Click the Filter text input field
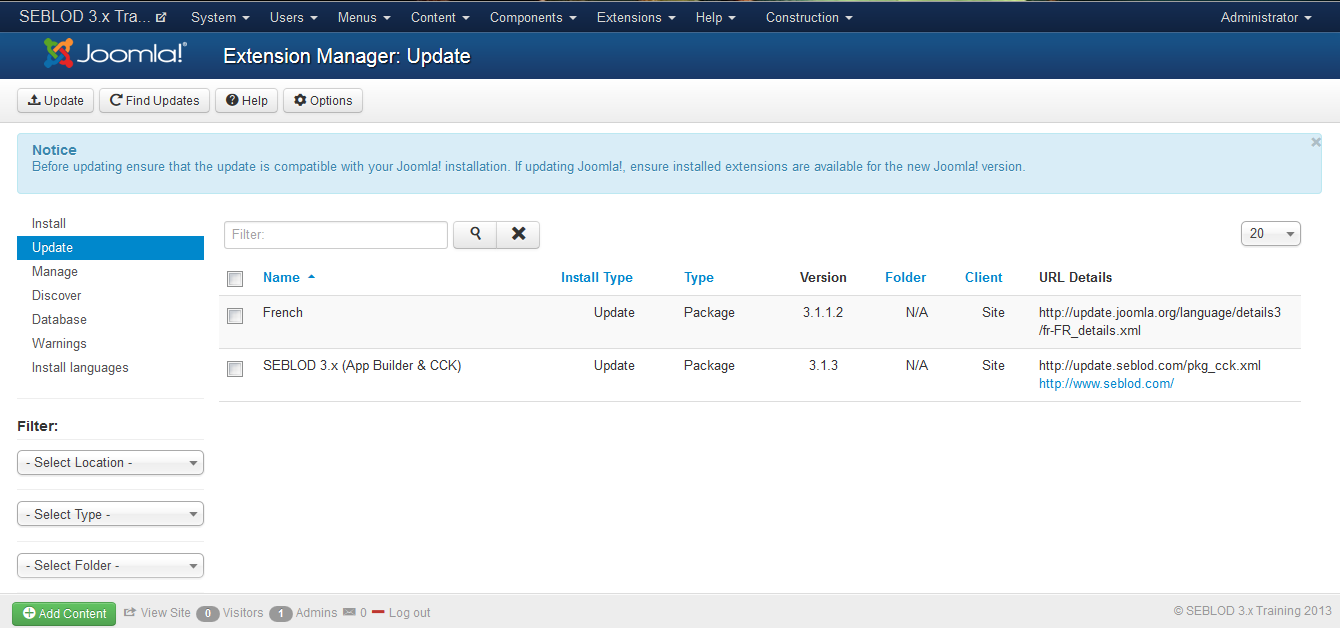1340x628 pixels. [x=336, y=234]
